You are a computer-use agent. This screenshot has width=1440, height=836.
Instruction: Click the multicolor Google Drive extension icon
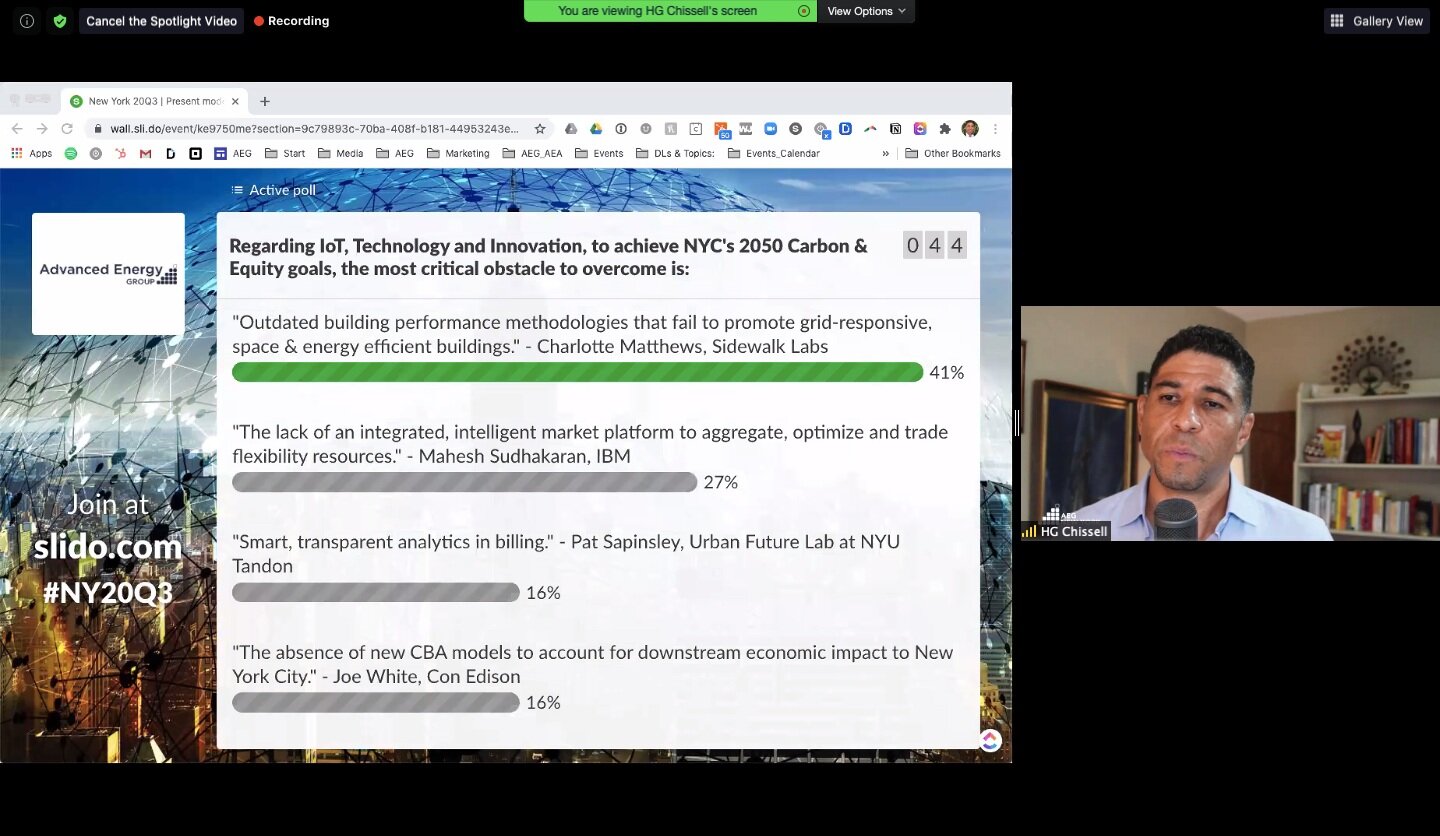click(596, 129)
